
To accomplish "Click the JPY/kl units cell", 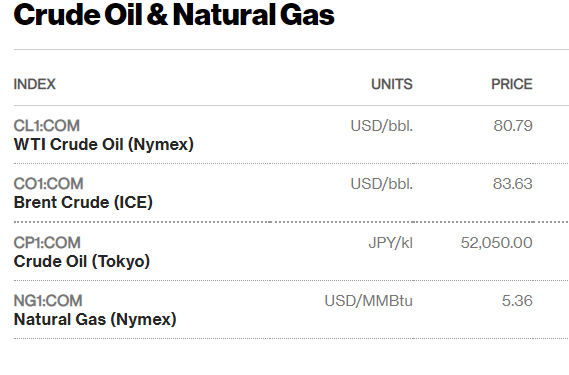I will [x=390, y=243].
